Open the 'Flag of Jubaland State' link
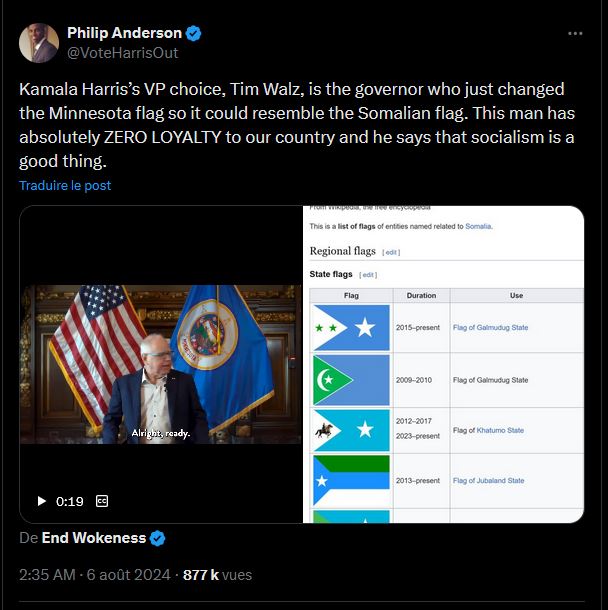This screenshot has width=608, height=610. pyautogui.click(x=488, y=481)
